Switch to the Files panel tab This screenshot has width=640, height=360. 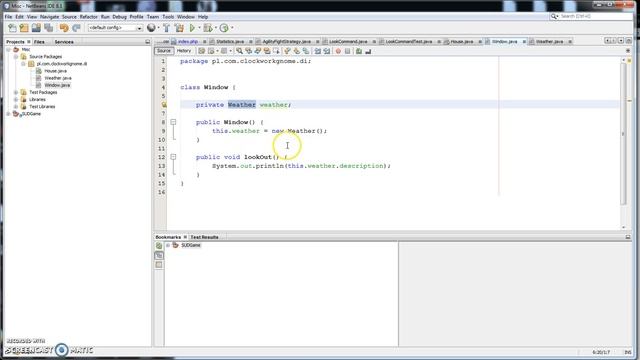point(39,42)
